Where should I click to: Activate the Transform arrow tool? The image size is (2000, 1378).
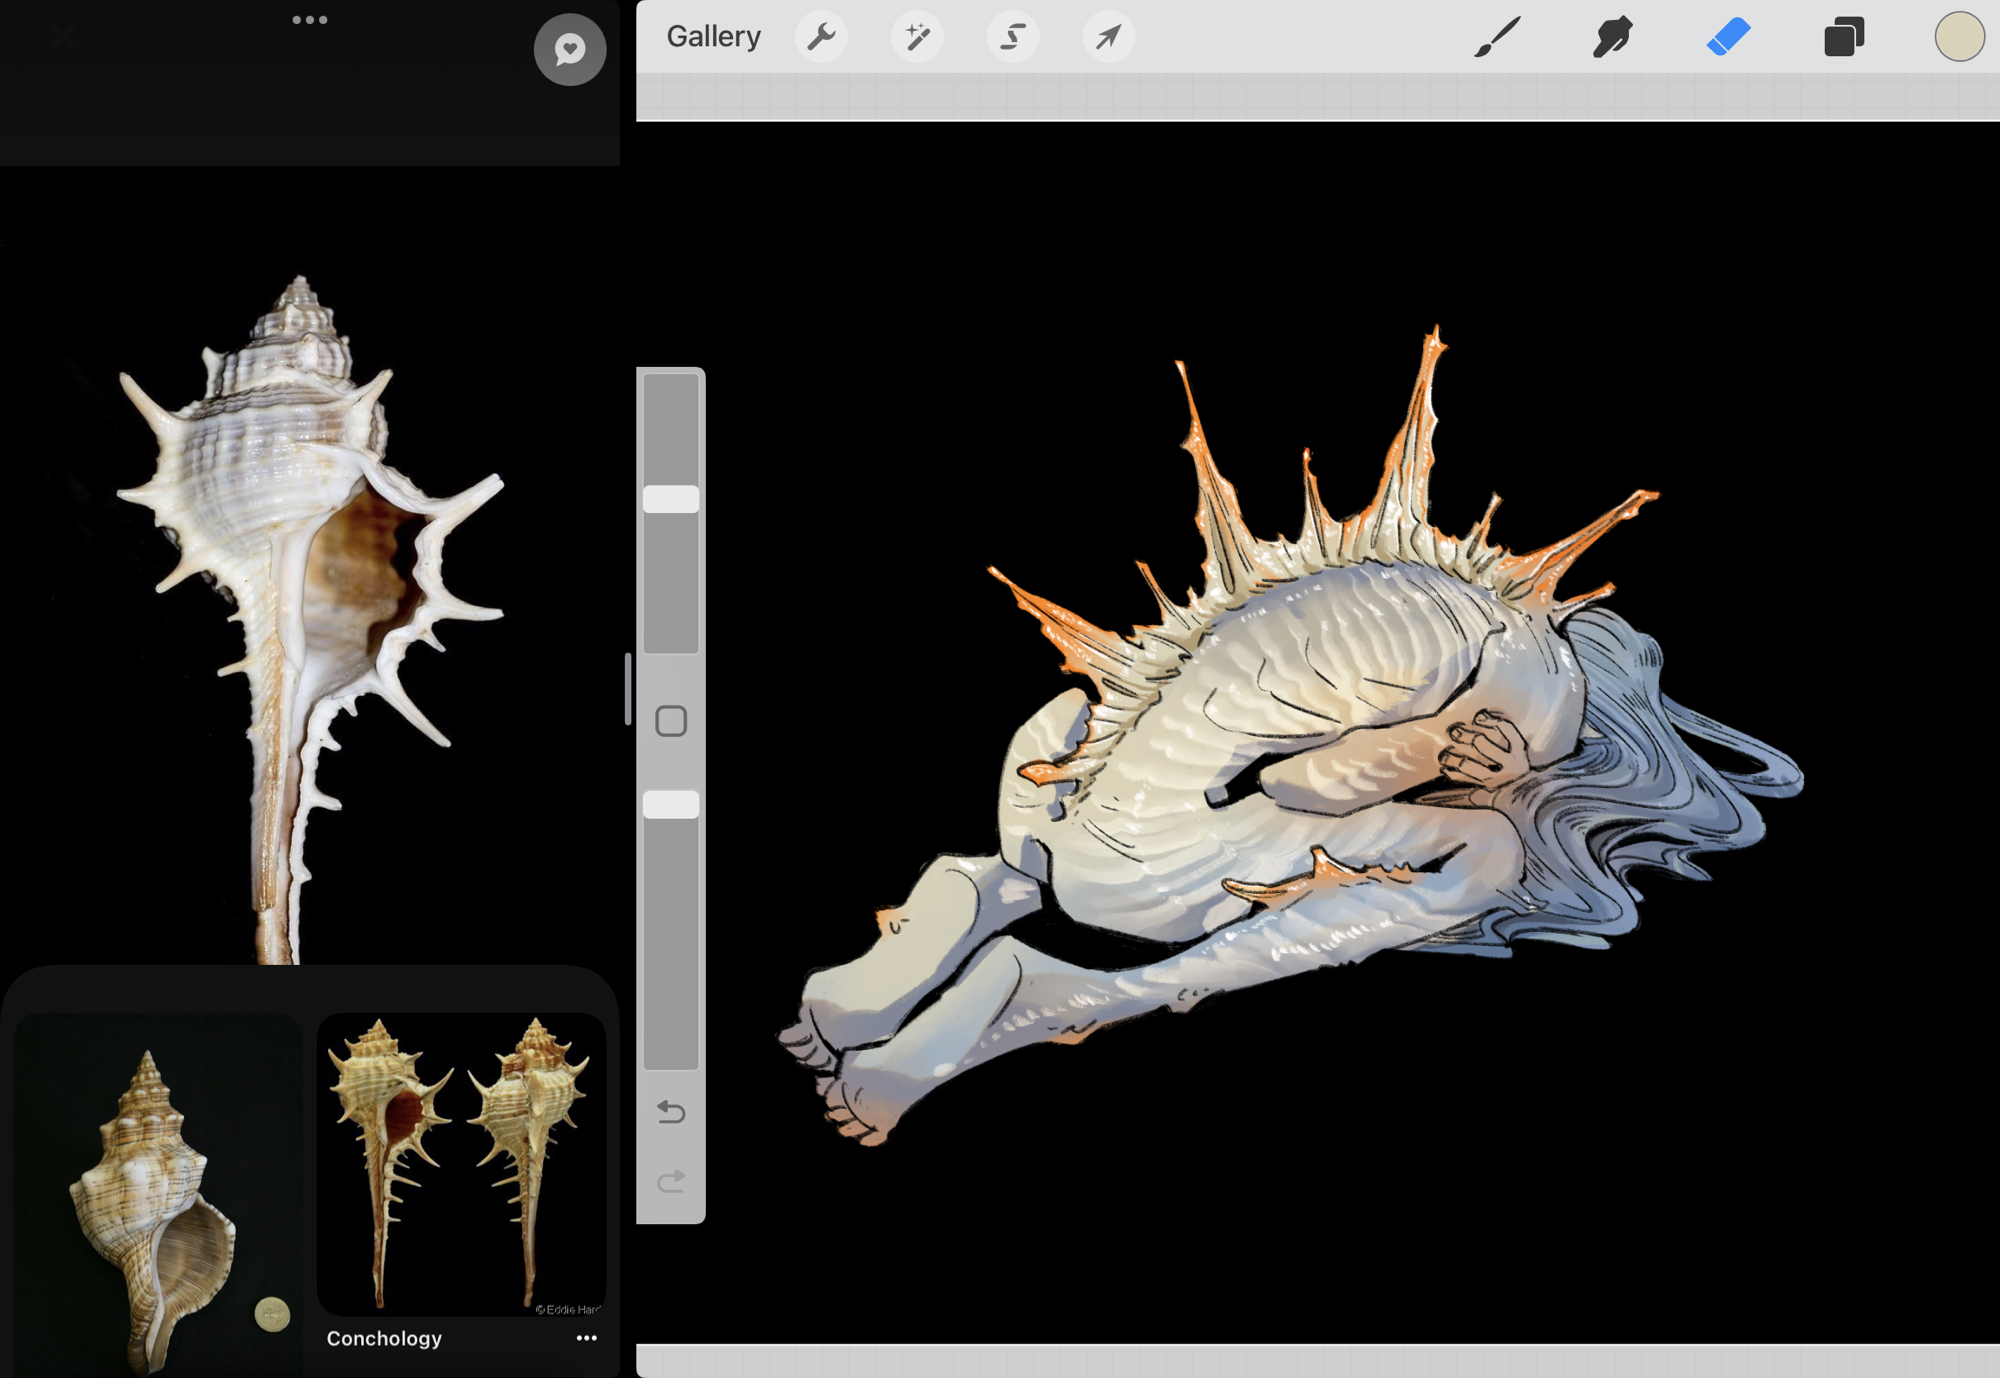(x=1108, y=37)
